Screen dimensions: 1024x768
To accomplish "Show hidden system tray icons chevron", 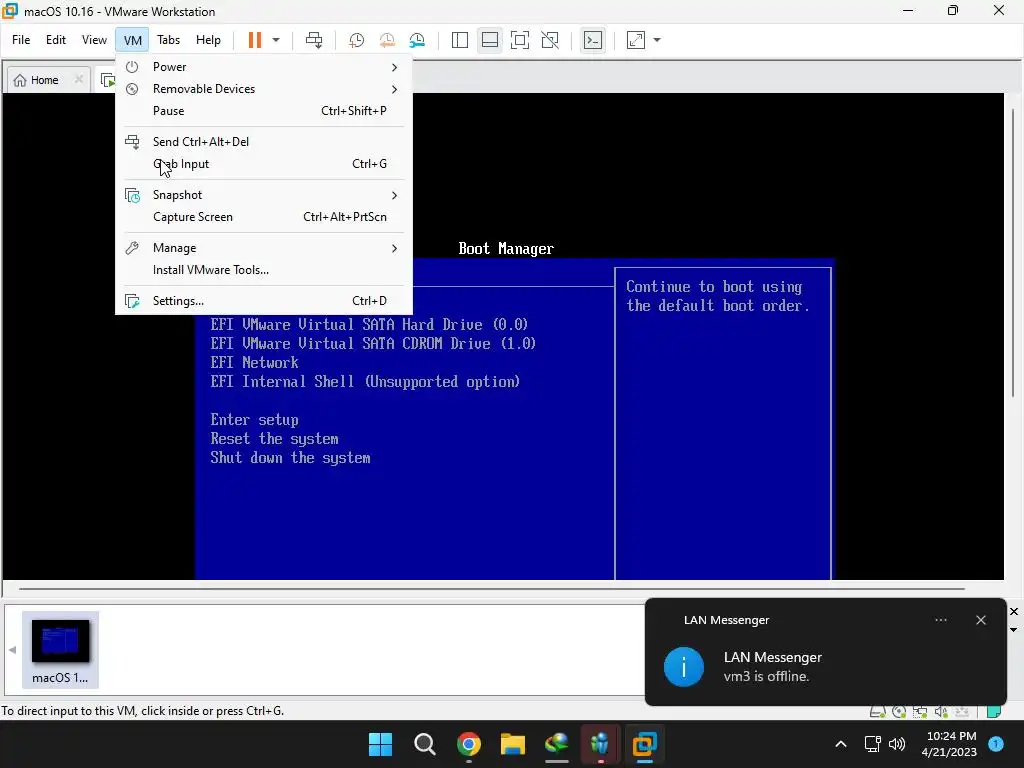I will [841, 744].
